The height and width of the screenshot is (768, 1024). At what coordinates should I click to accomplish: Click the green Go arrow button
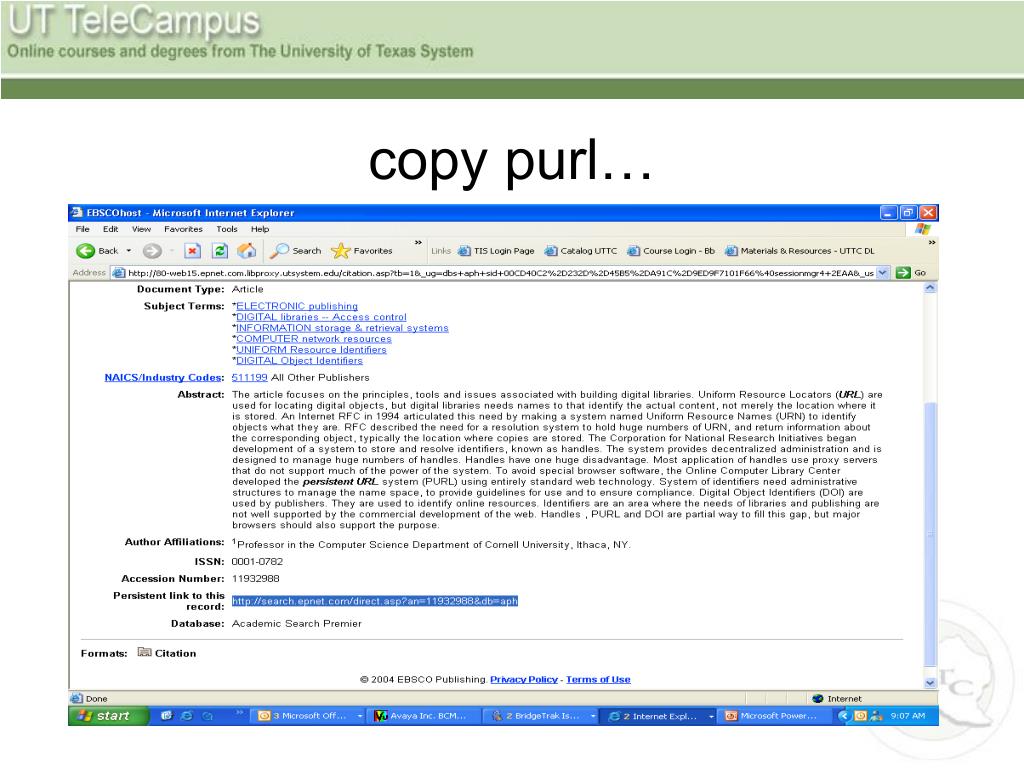pos(903,273)
